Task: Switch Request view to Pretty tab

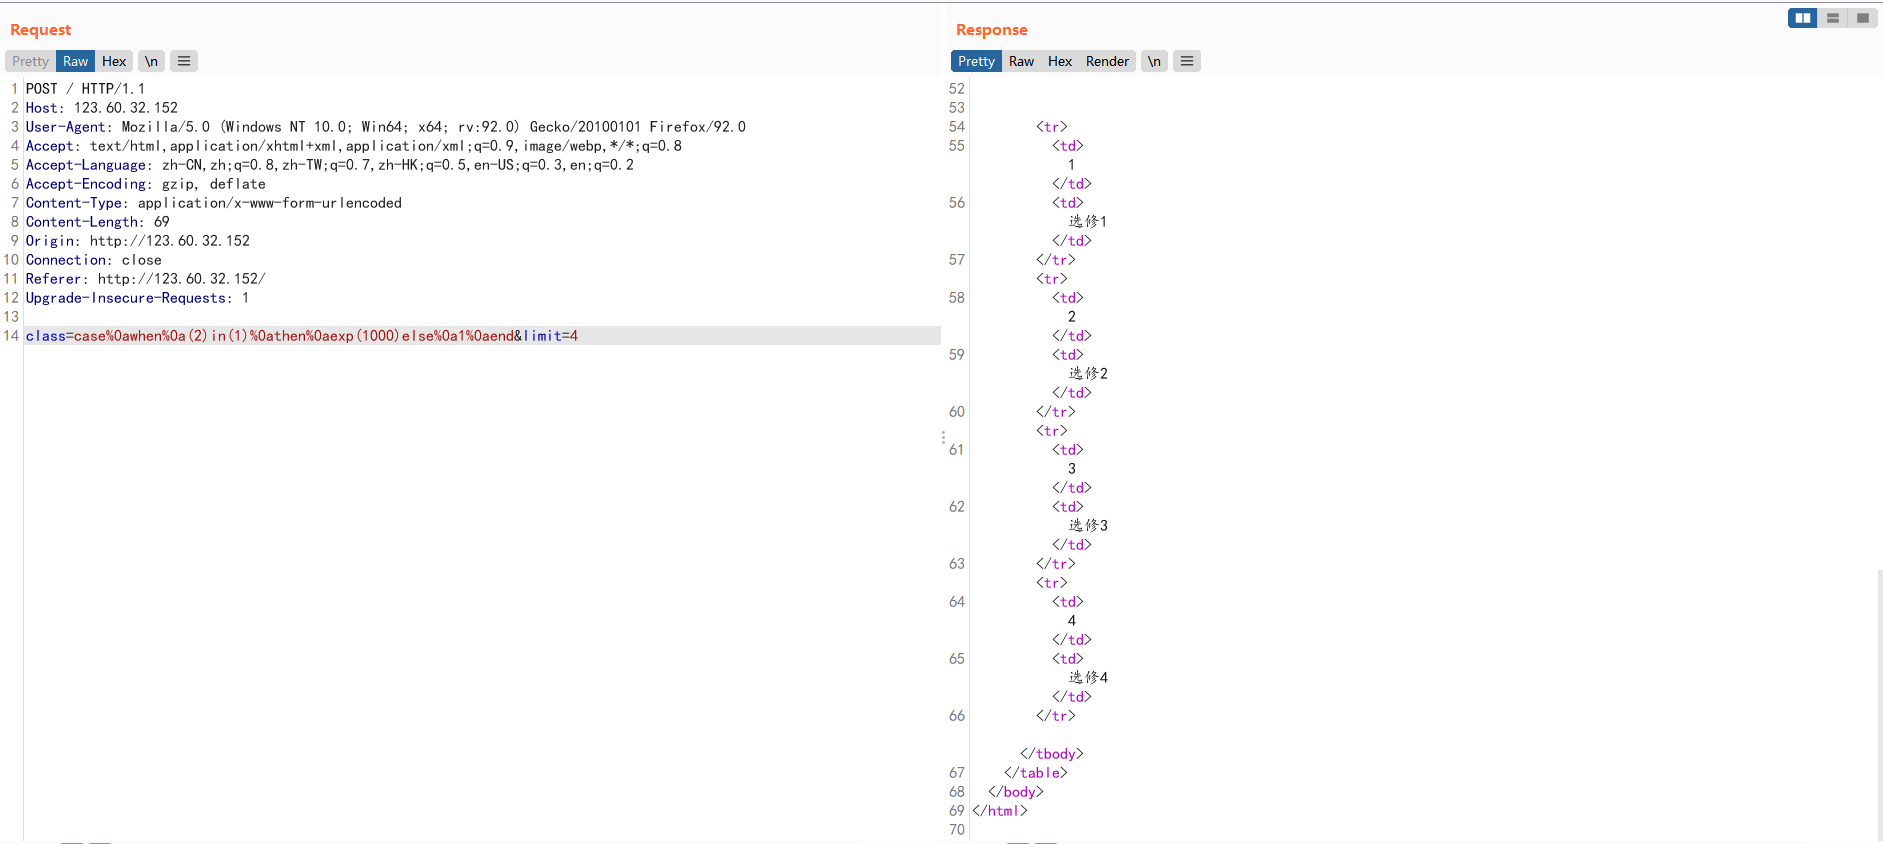Action: click(x=30, y=61)
